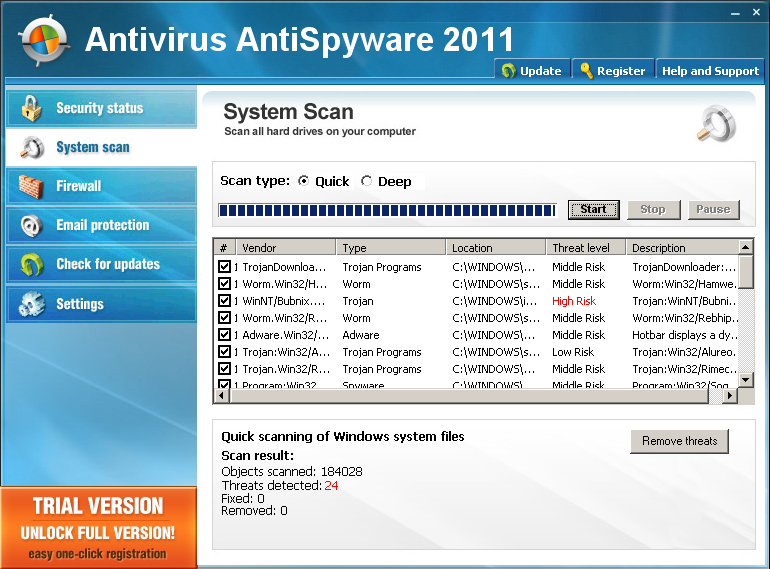Viewport: 770px width, 569px height.
Task: Start the system scan
Action: 594,210
